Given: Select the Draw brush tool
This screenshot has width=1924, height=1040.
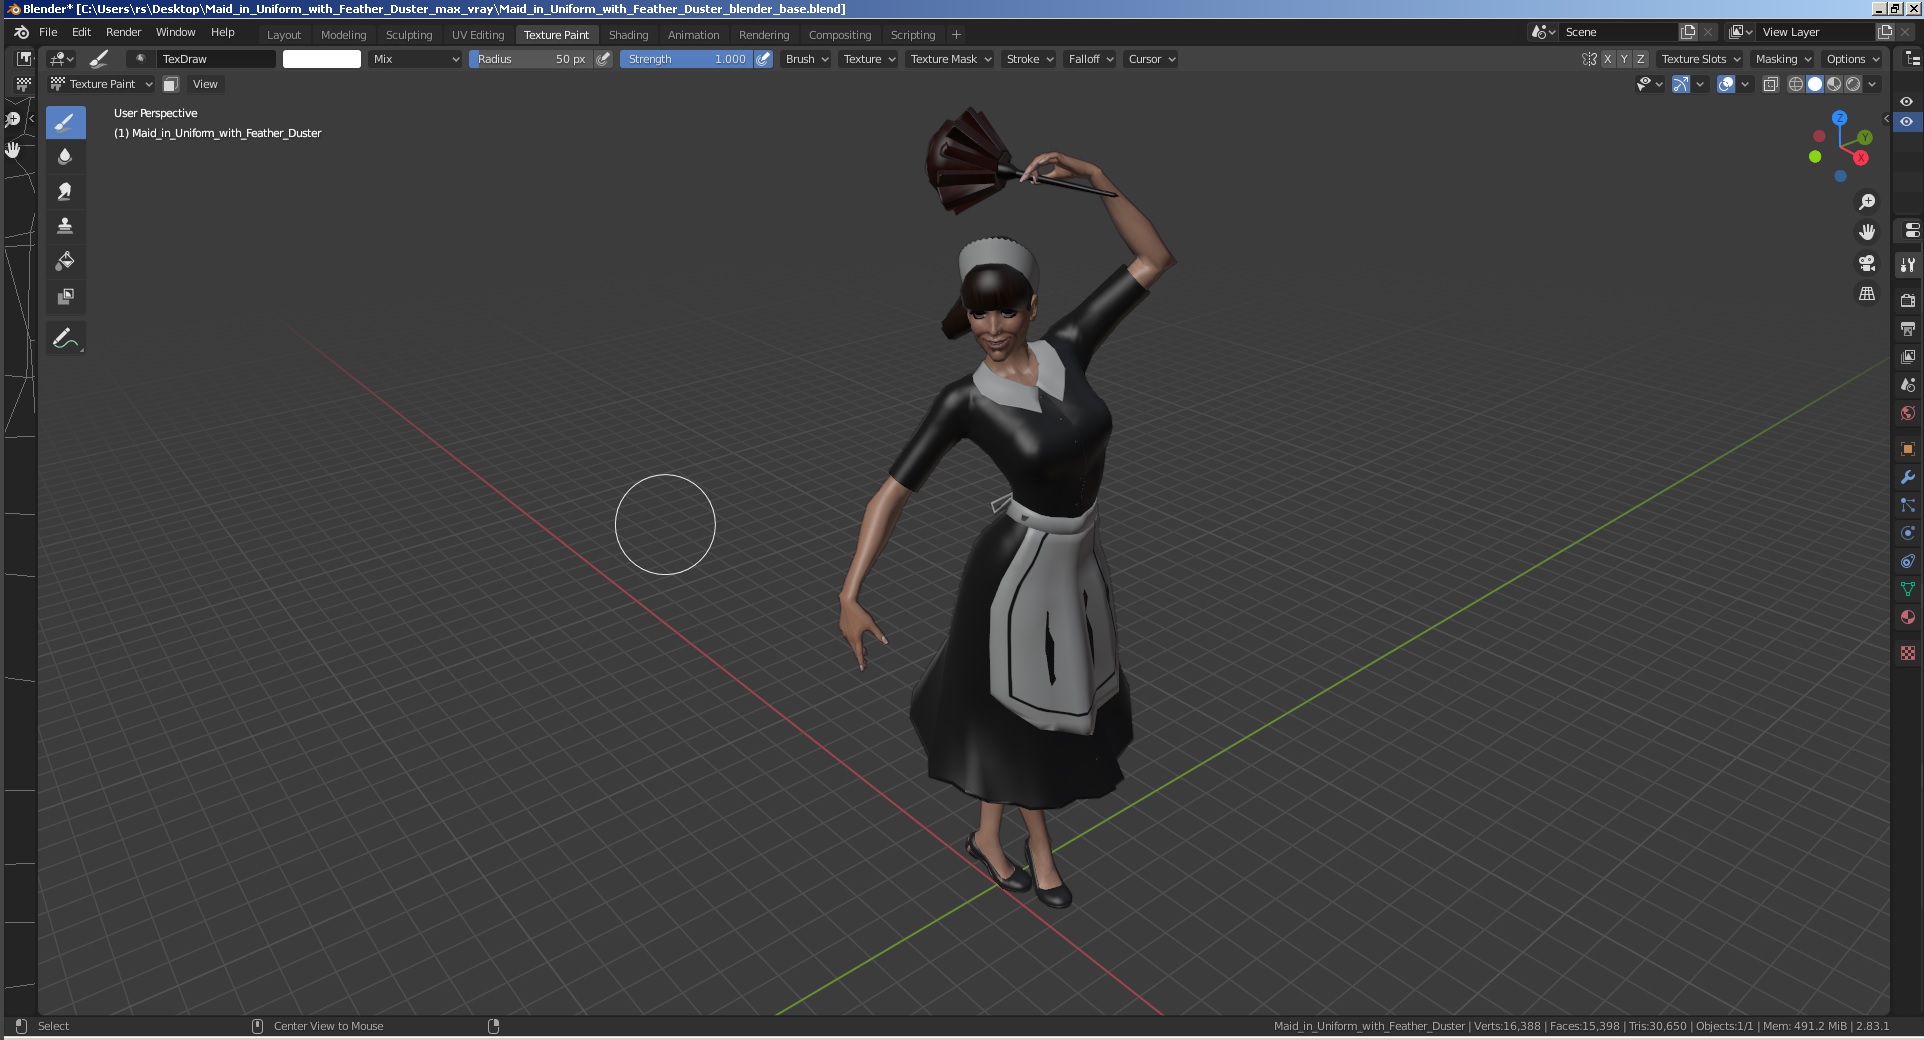Looking at the screenshot, I should [x=65, y=122].
